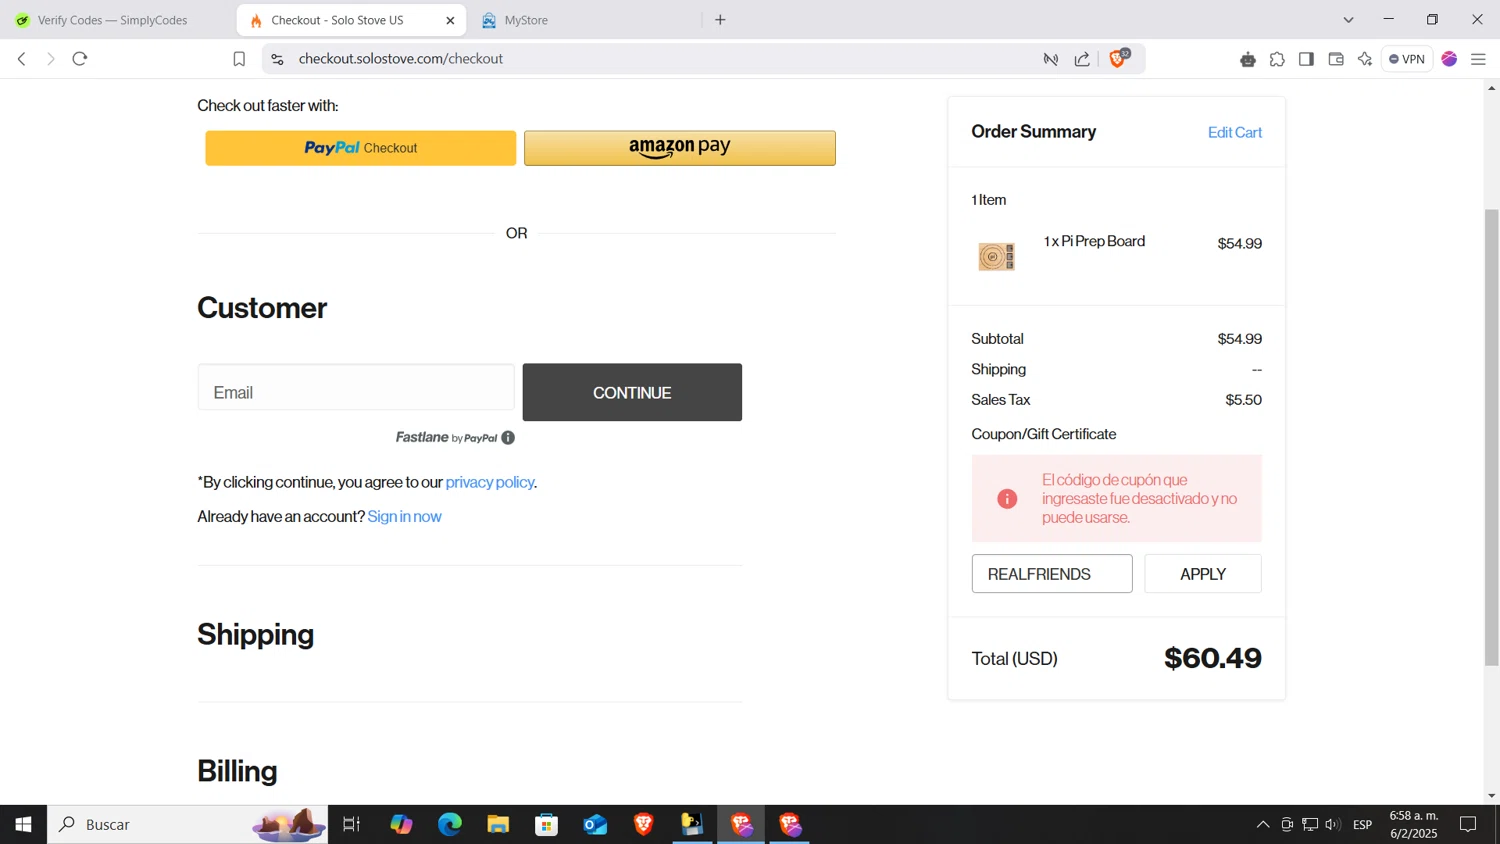Click the Email input field

356,388
